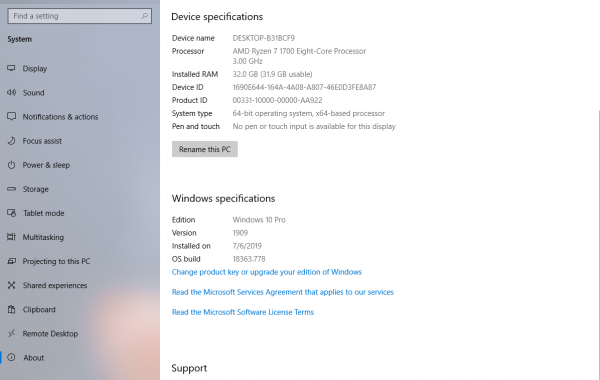
Task: Click the Shared experiences icon
Action: click(x=11, y=285)
